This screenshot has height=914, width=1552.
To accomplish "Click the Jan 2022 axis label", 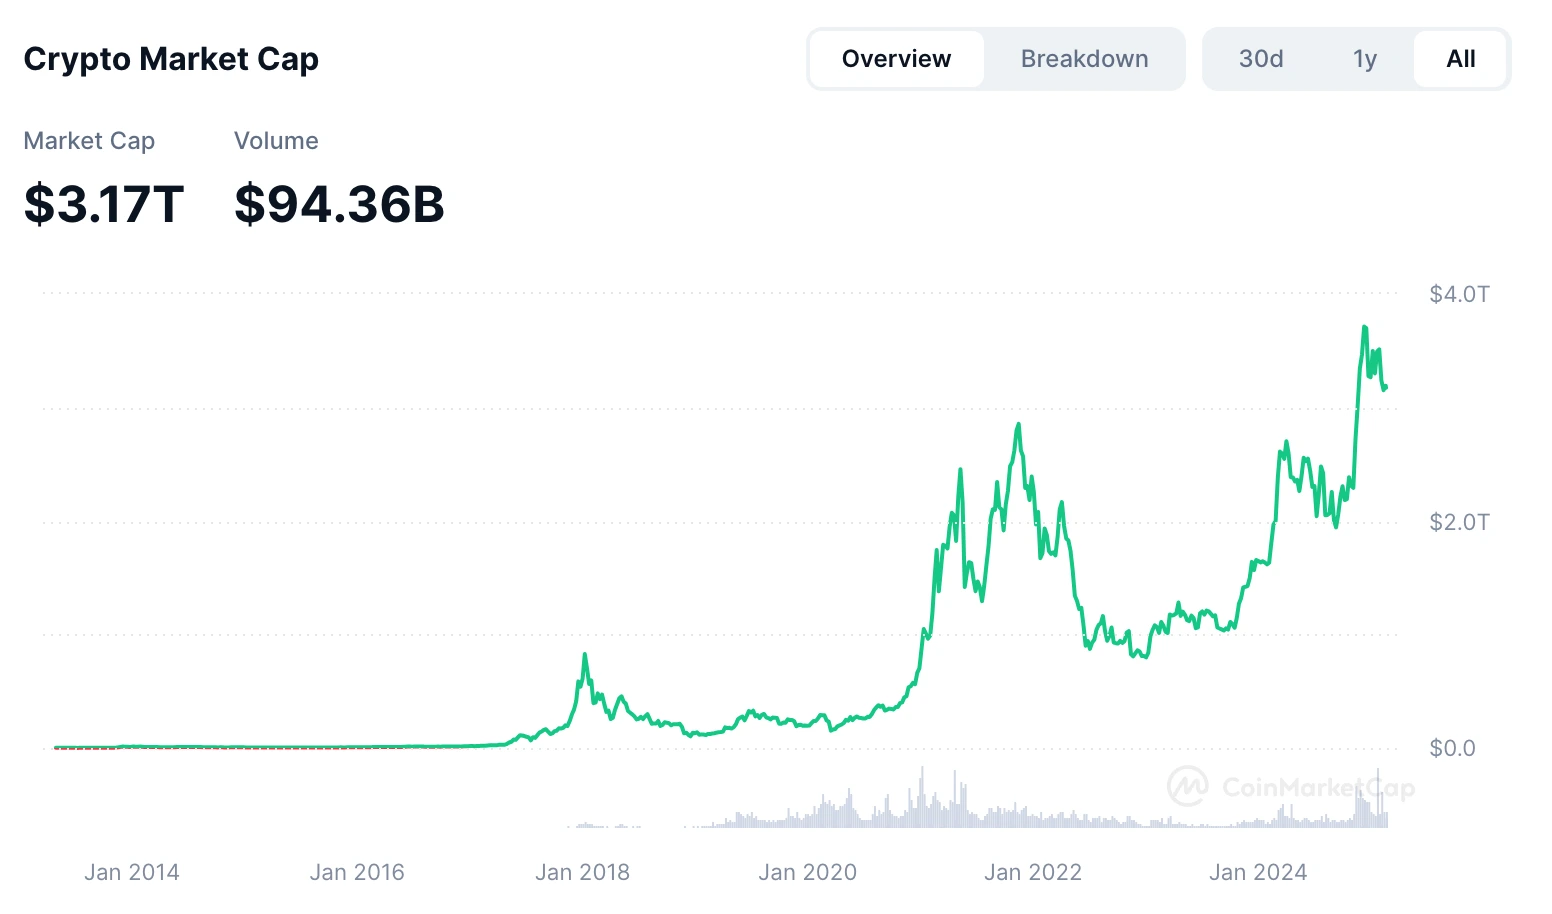I will (1033, 872).
